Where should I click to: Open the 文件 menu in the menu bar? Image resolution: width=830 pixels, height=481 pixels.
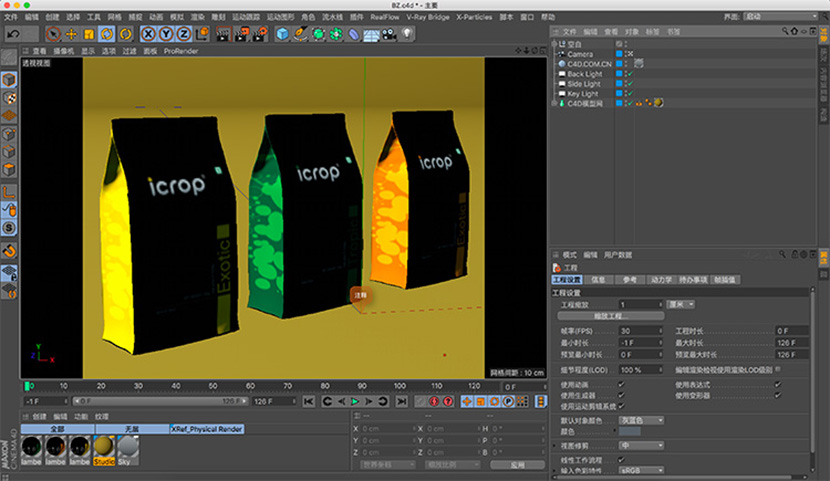11,17
